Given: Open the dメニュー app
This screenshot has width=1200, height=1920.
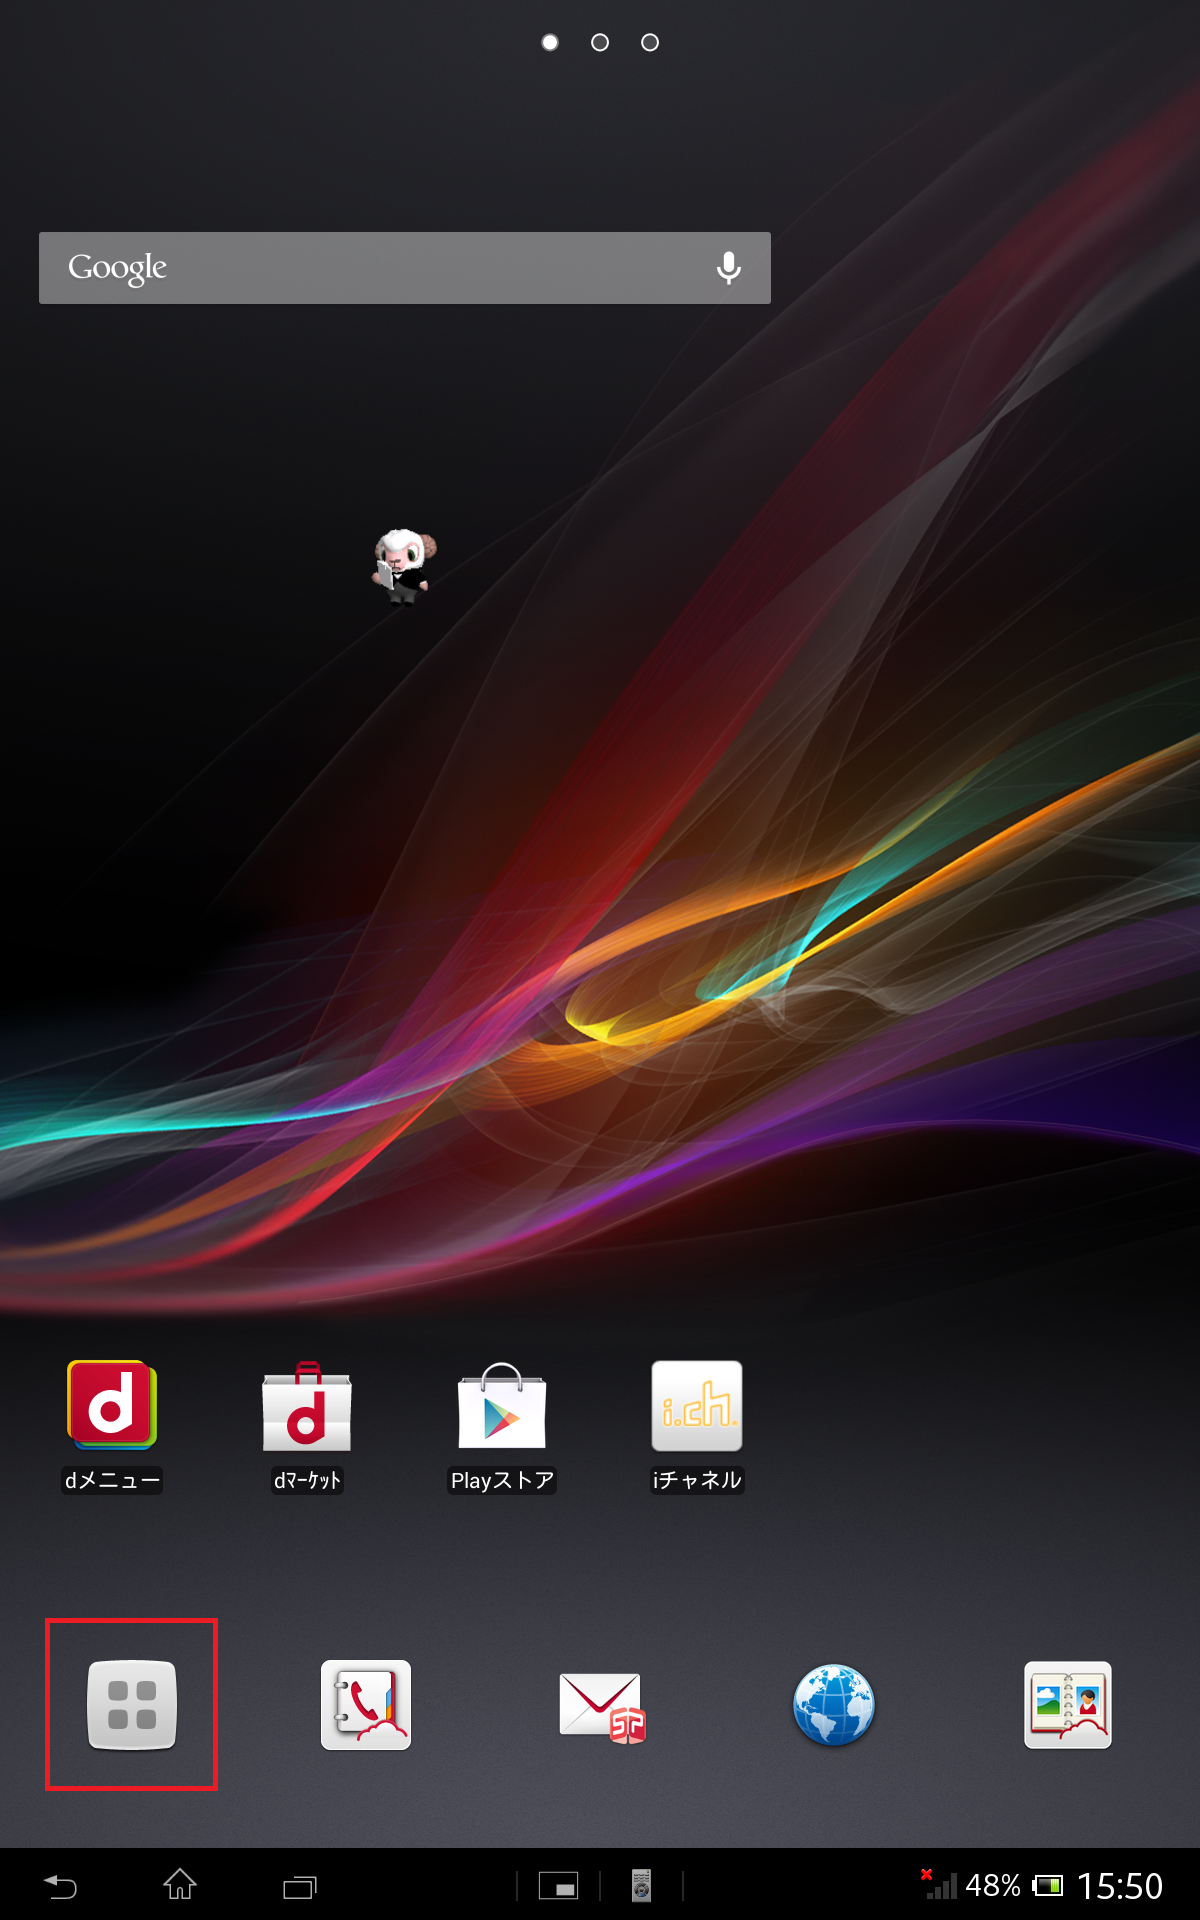Looking at the screenshot, I should [x=112, y=1406].
